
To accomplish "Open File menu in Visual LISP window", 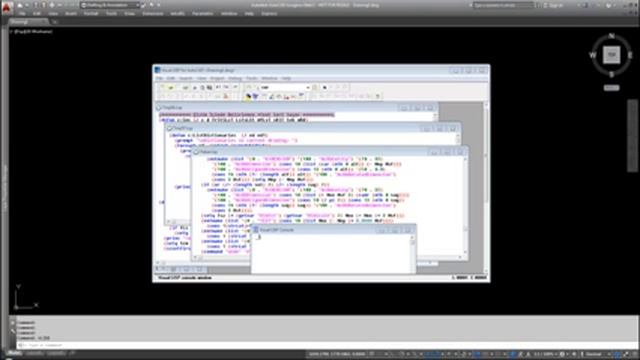I will 160,78.
